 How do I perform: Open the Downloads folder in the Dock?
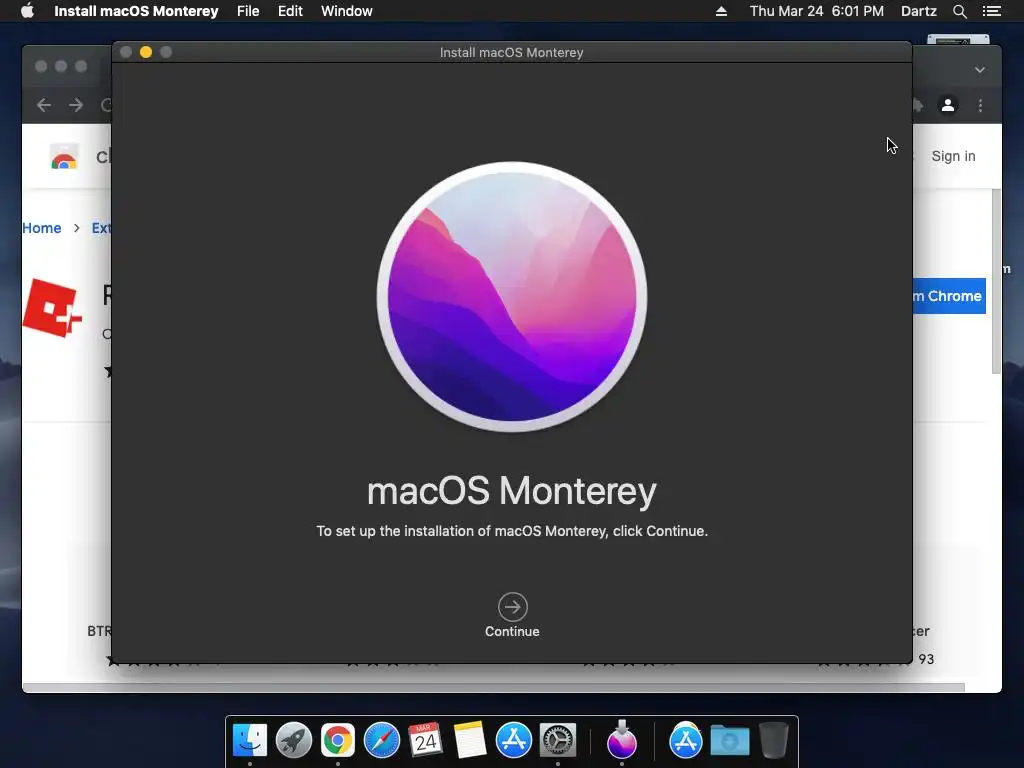click(729, 741)
